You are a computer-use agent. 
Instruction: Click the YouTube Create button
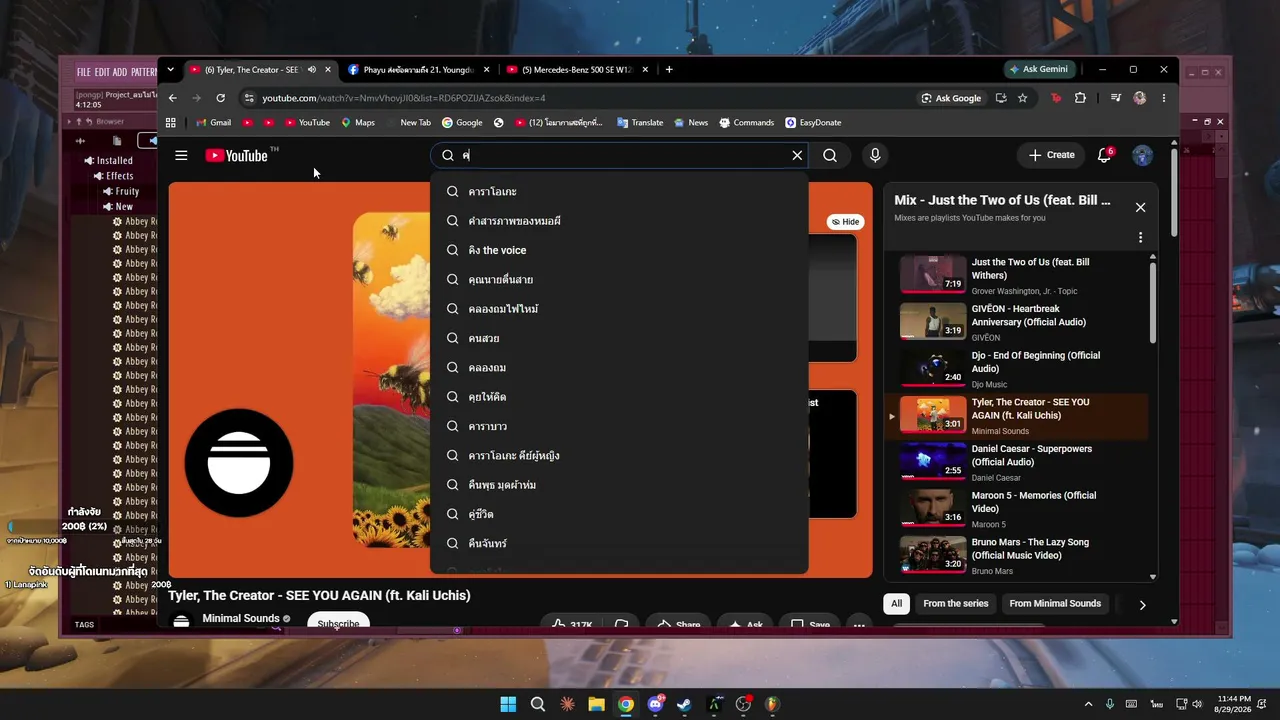point(1051,155)
